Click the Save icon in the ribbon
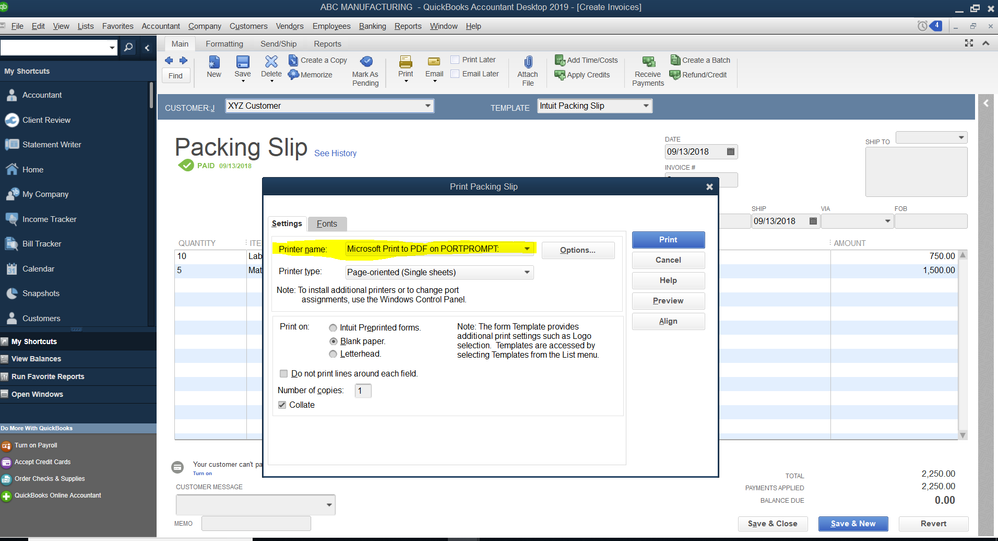Viewport: 998px width, 541px height. coord(242,62)
